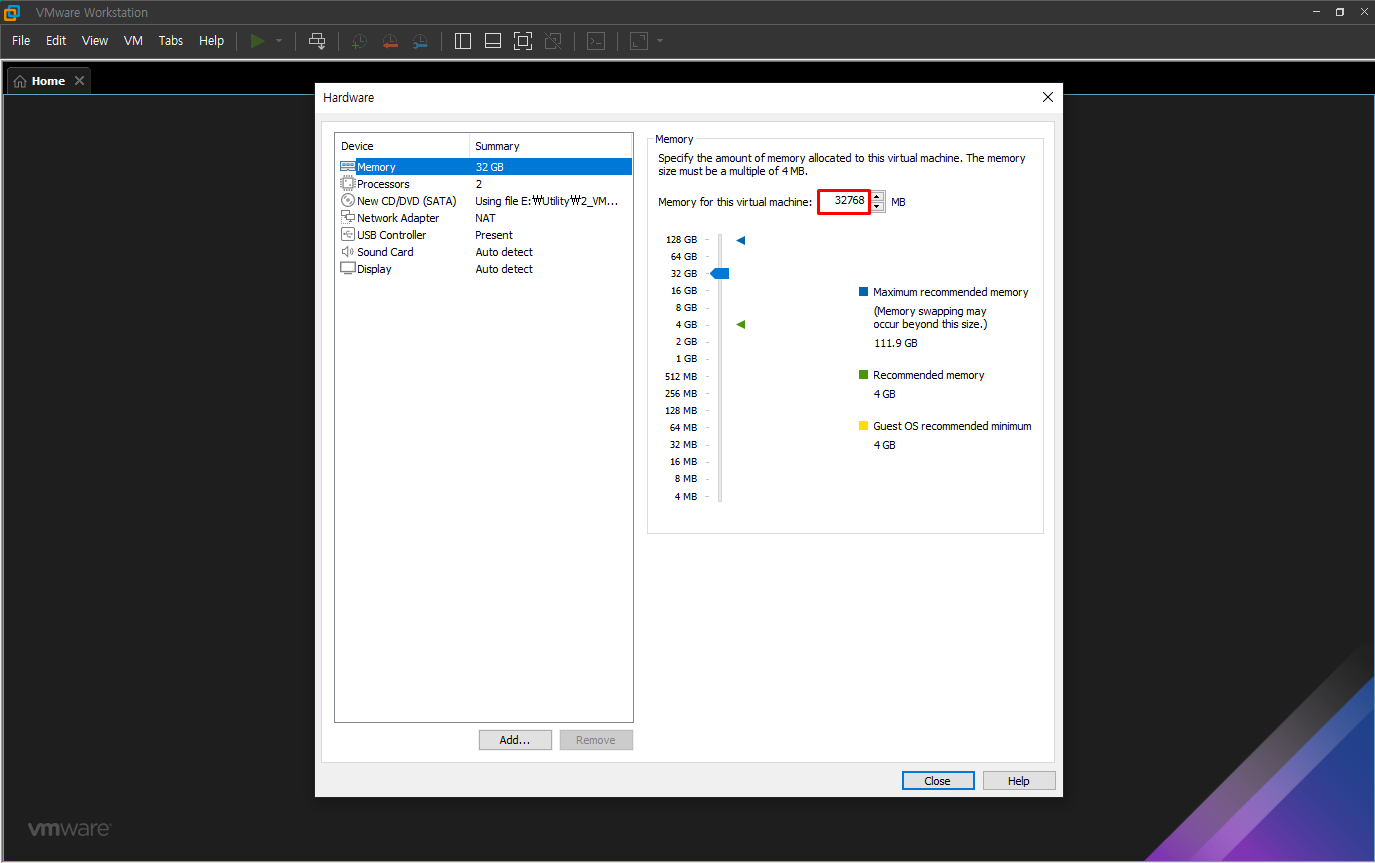The image size is (1375, 863).
Task: Click the Guest OS recommended minimum label
Action: [x=952, y=426]
